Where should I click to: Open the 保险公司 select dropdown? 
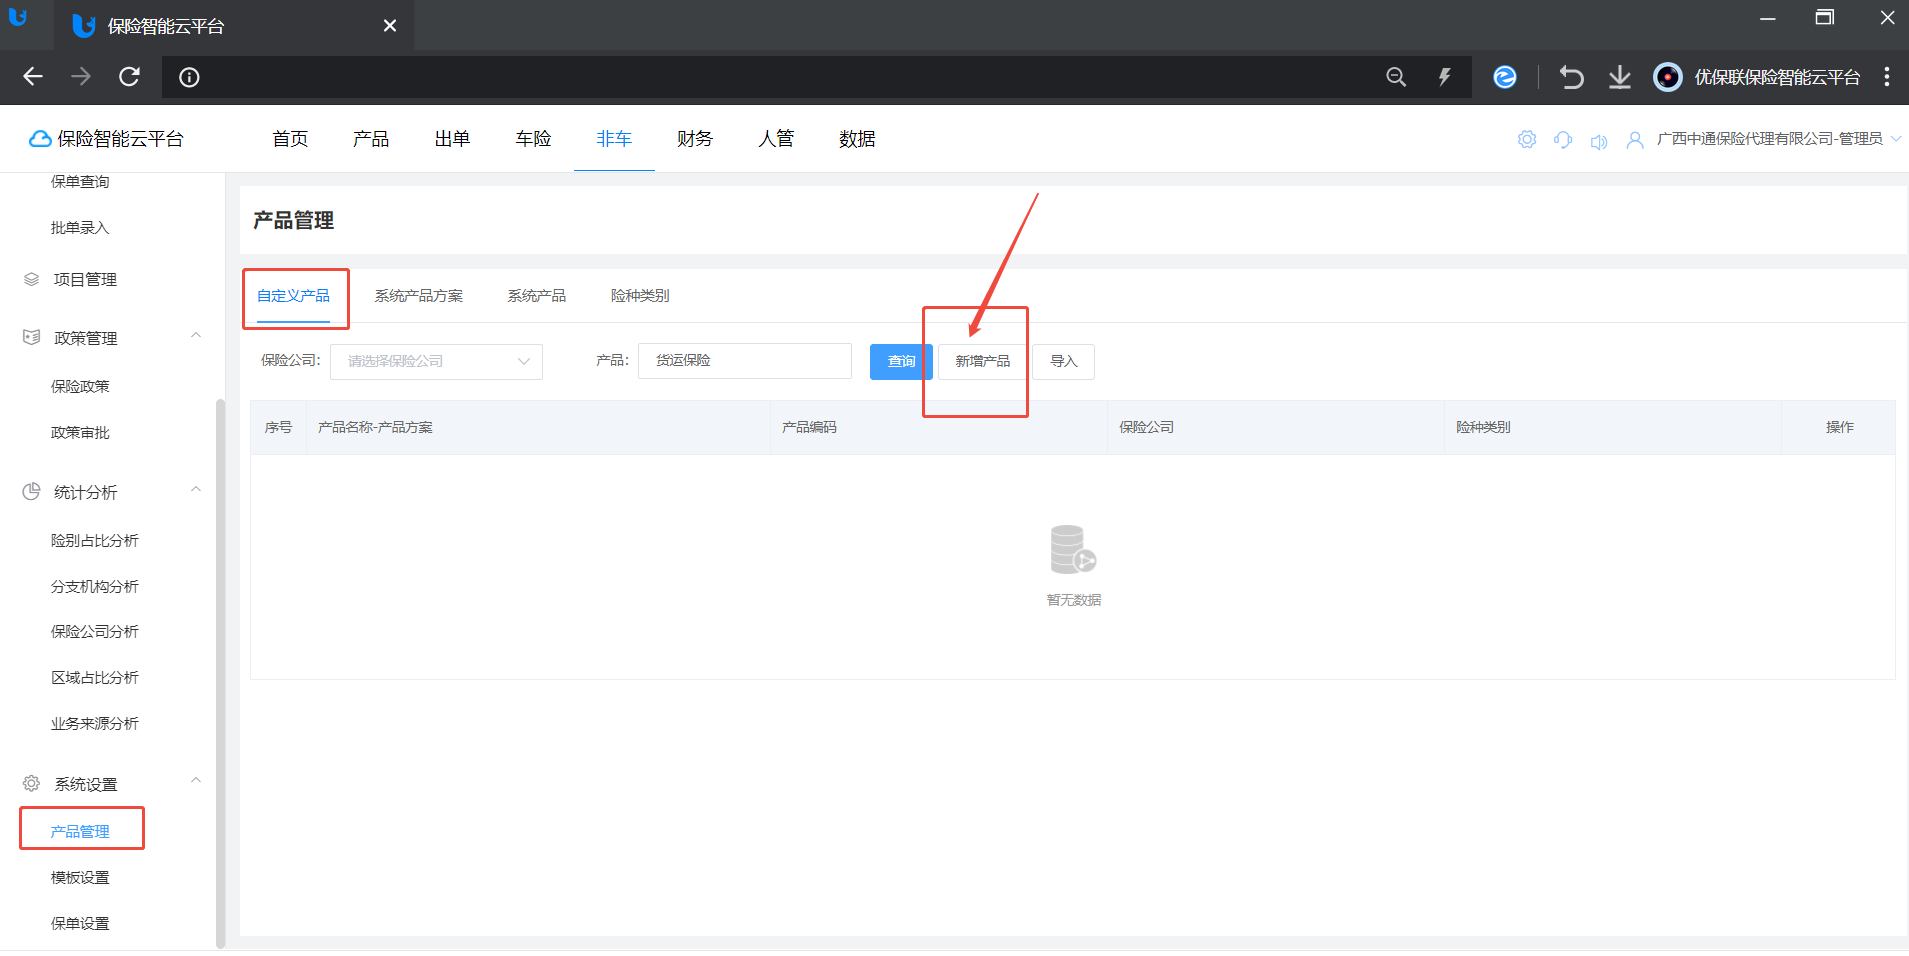coord(436,361)
